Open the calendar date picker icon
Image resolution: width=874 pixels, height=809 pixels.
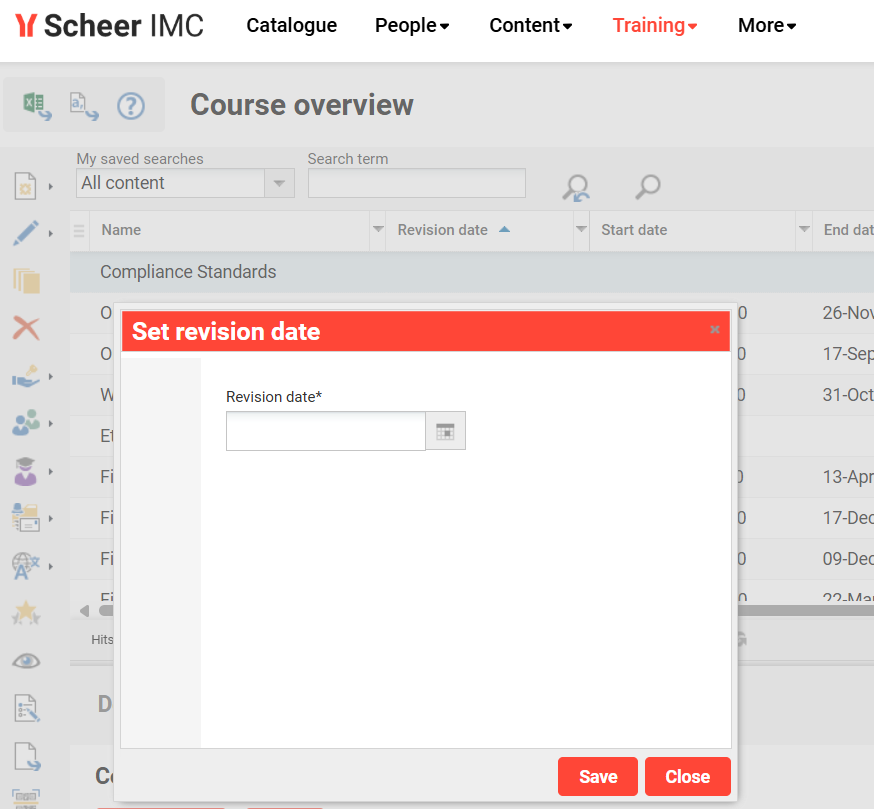[445, 431]
